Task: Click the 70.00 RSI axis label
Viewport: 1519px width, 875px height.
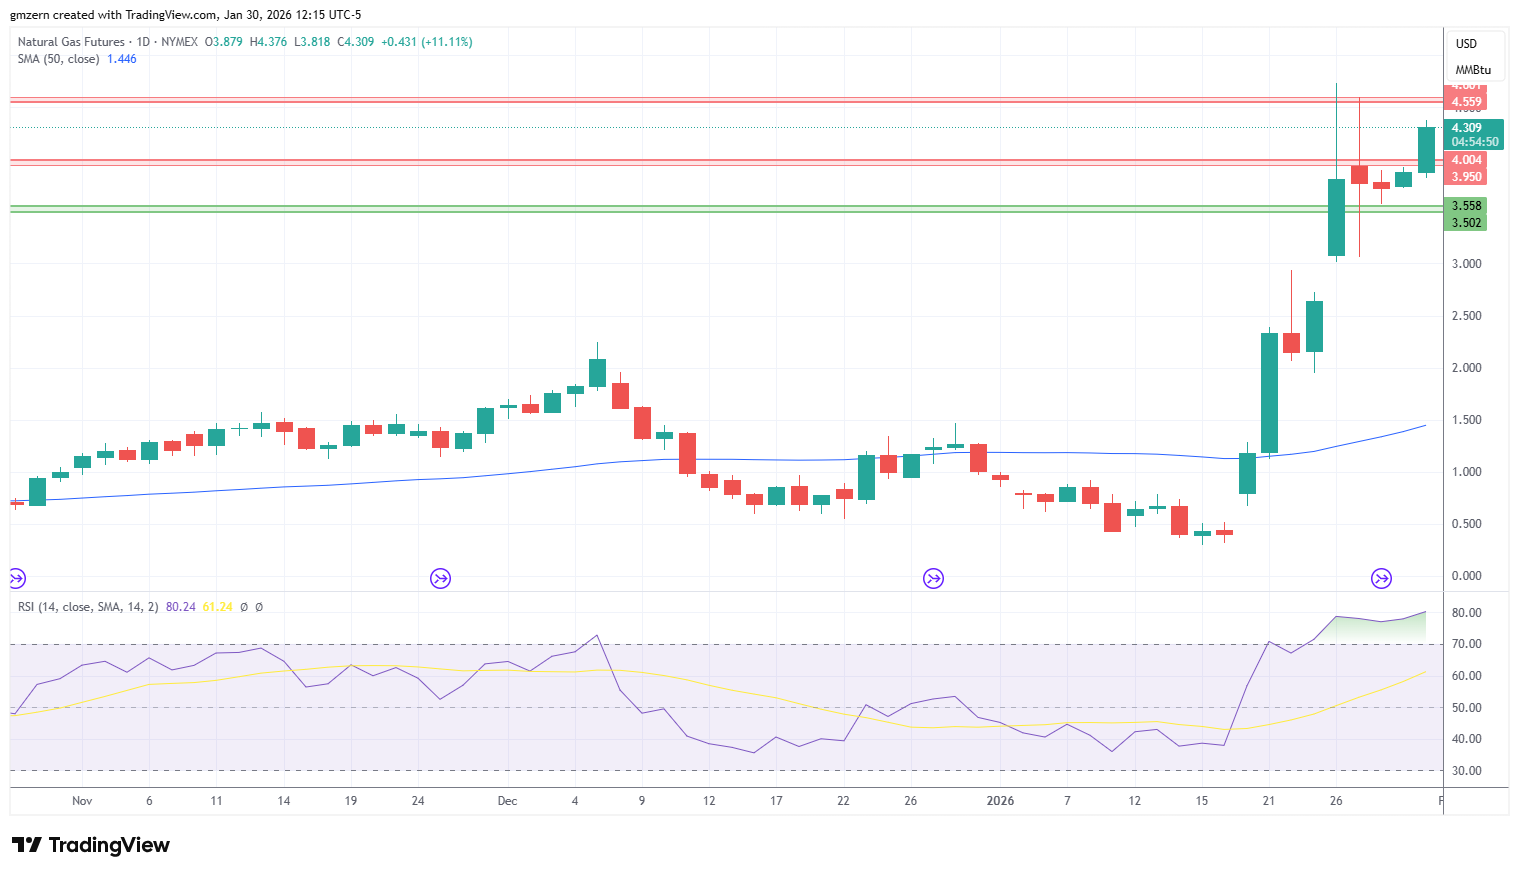Action: [x=1467, y=644]
